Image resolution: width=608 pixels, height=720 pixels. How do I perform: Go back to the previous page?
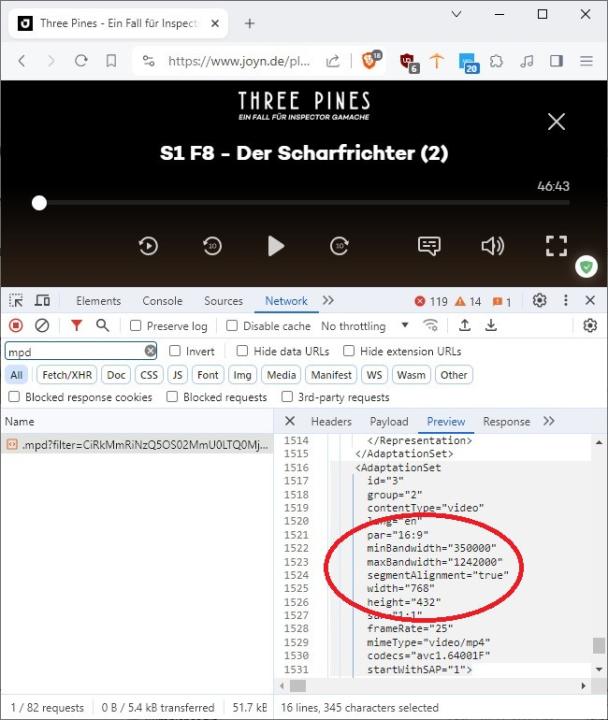click(x=22, y=61)
